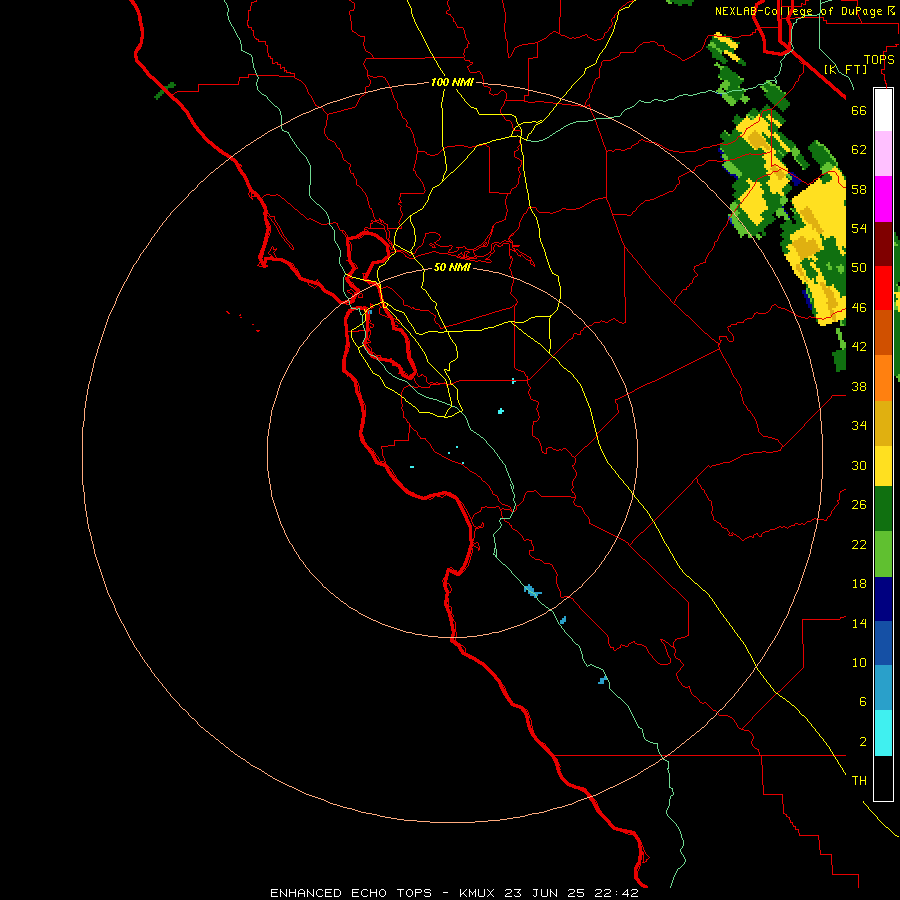Viewport: 900px width, 900px height.
Task: Select the '2' scale label
Action: [863, 742]
